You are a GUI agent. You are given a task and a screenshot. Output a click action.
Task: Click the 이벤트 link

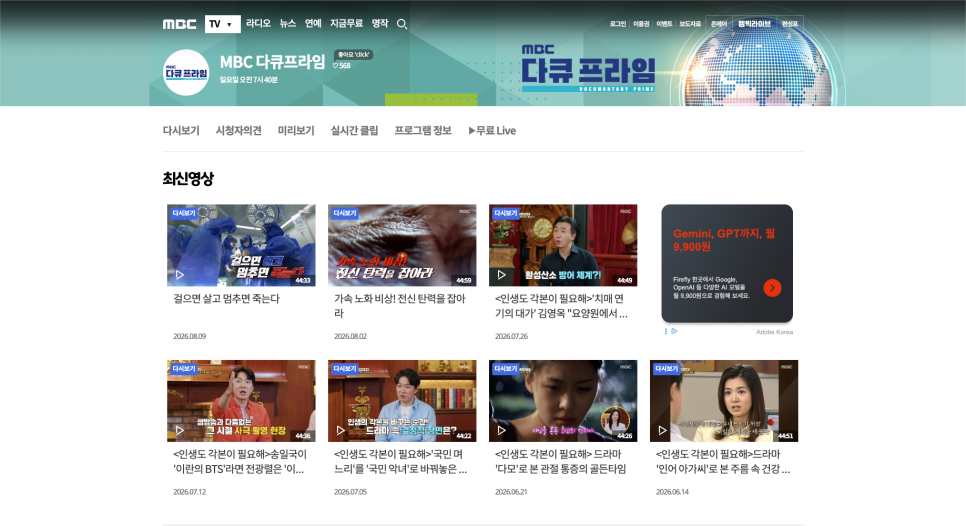pos(664,24)
